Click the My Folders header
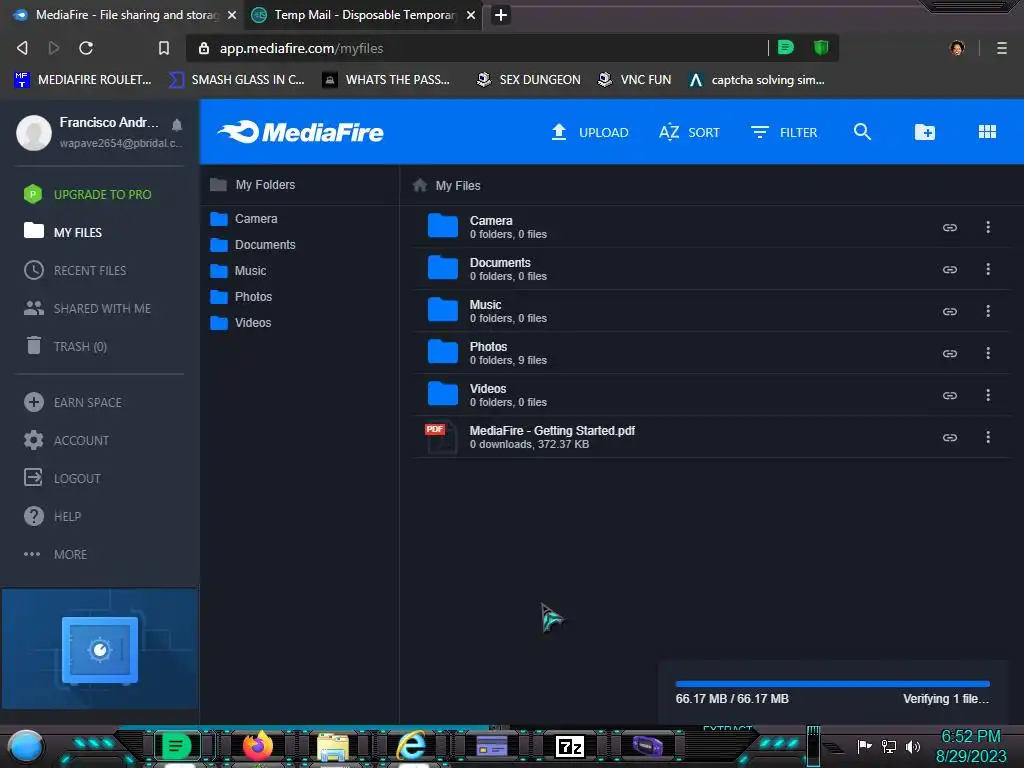The width and height of the screenshot is (1024, 768). coord(252,185)
